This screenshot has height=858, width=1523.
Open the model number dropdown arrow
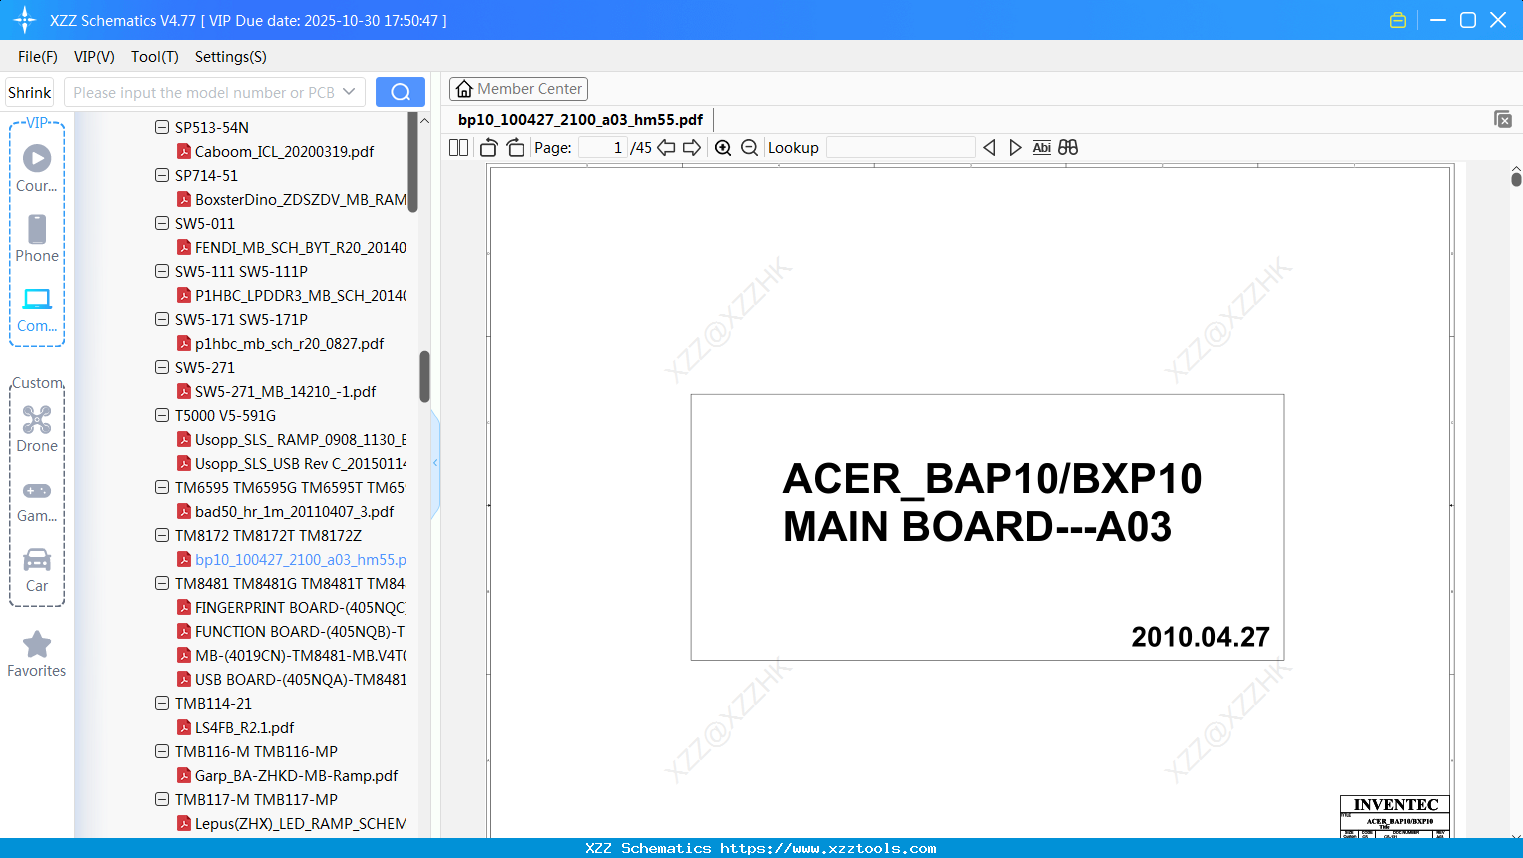tap(349, 92)
